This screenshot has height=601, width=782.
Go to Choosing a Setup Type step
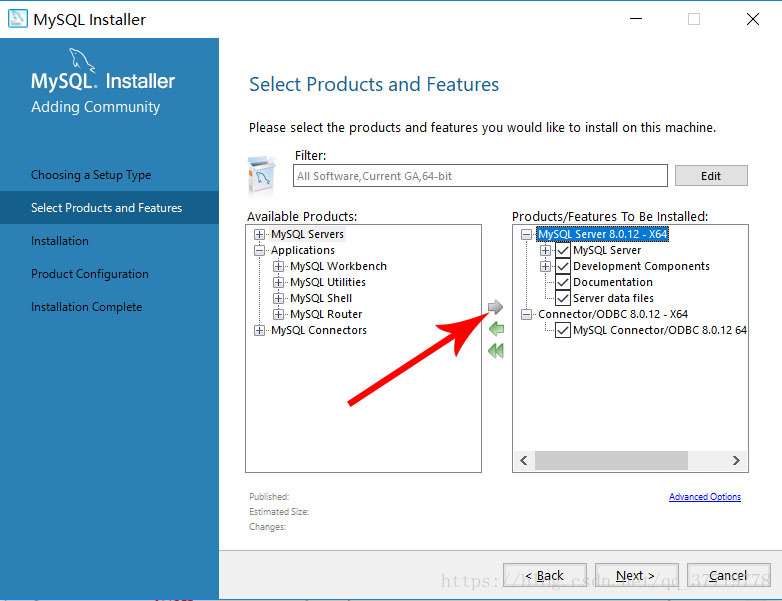coord(91,175)
